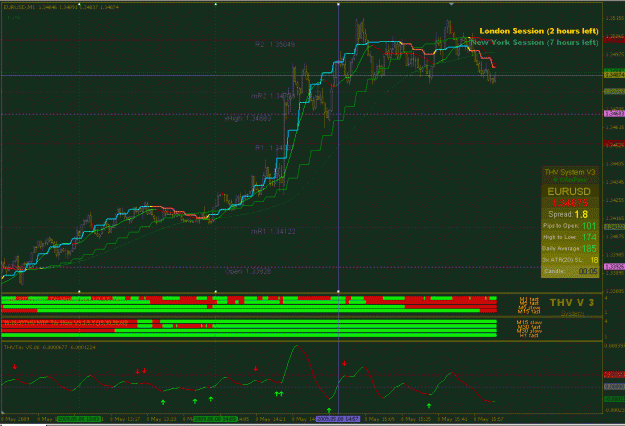Click the 3x ATR(20) SL 18 row
The image size is (625, 426).
click(x=570, y=260)
